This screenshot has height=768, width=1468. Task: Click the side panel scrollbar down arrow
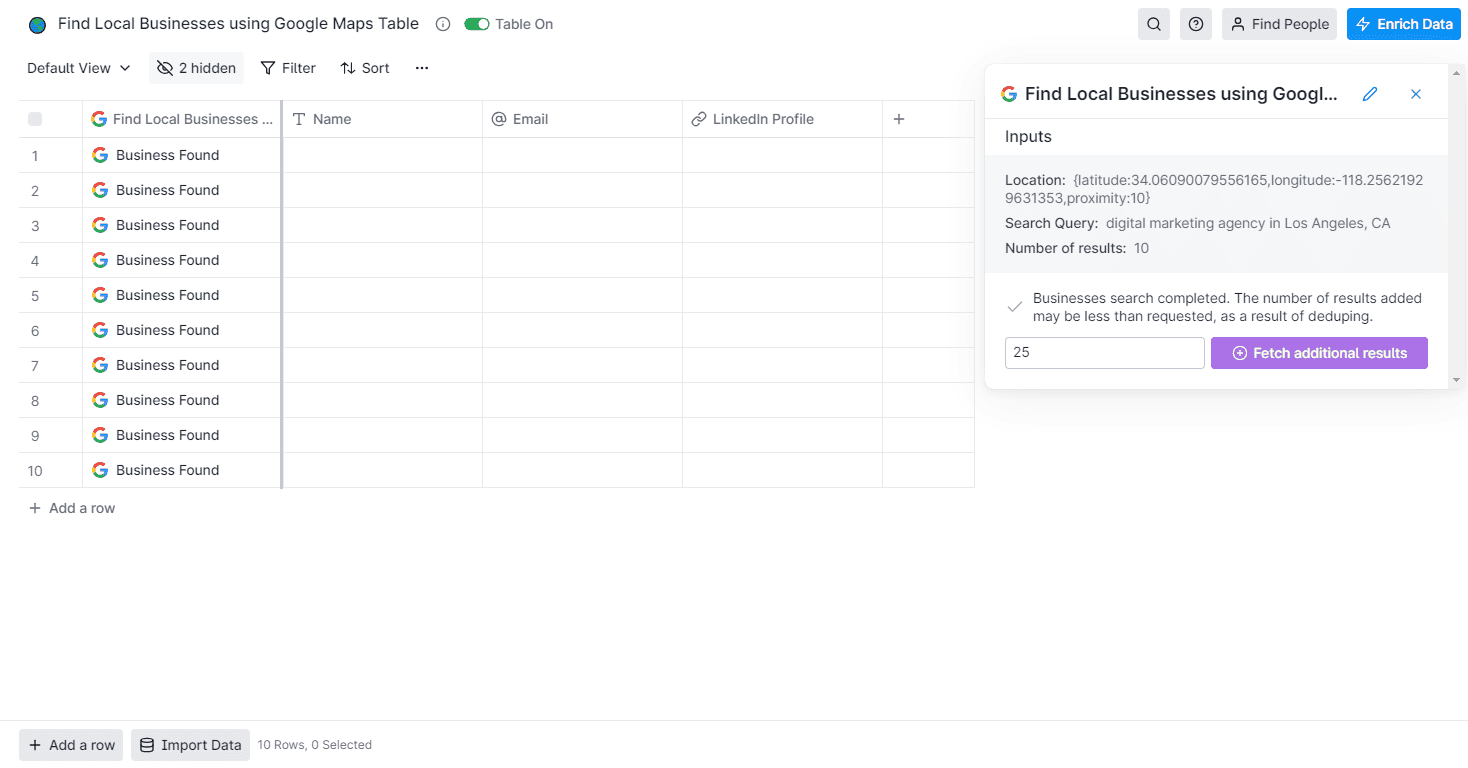coord(1457,380)
